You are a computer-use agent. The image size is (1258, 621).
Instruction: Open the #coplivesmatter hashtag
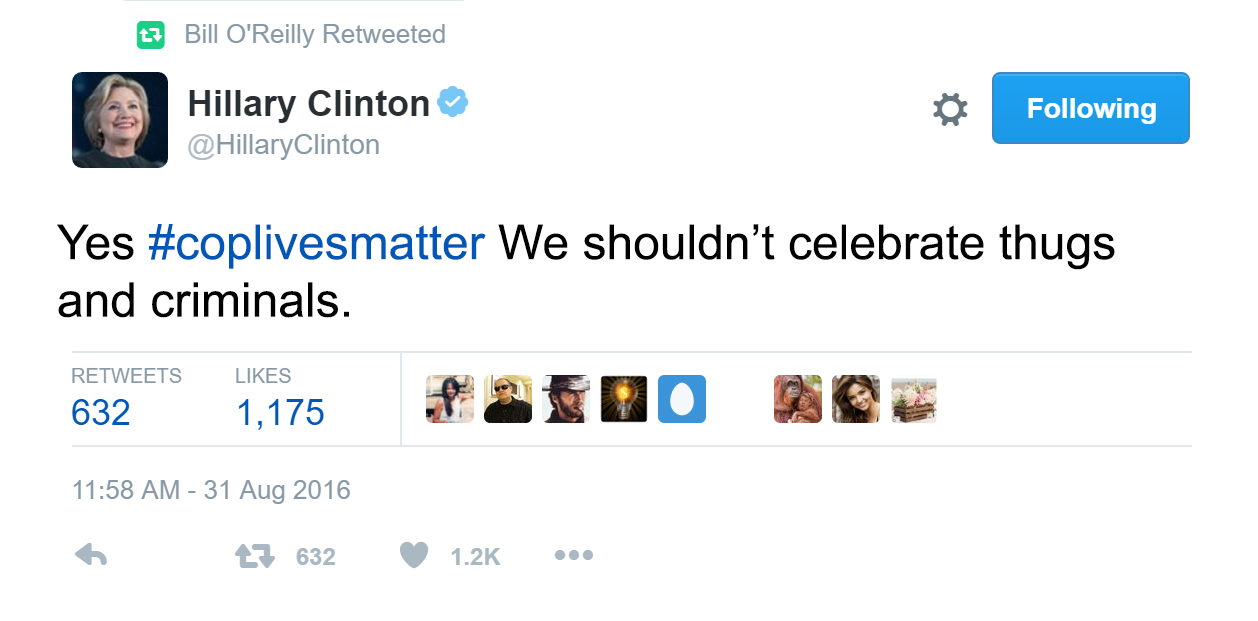pos(316,244)
